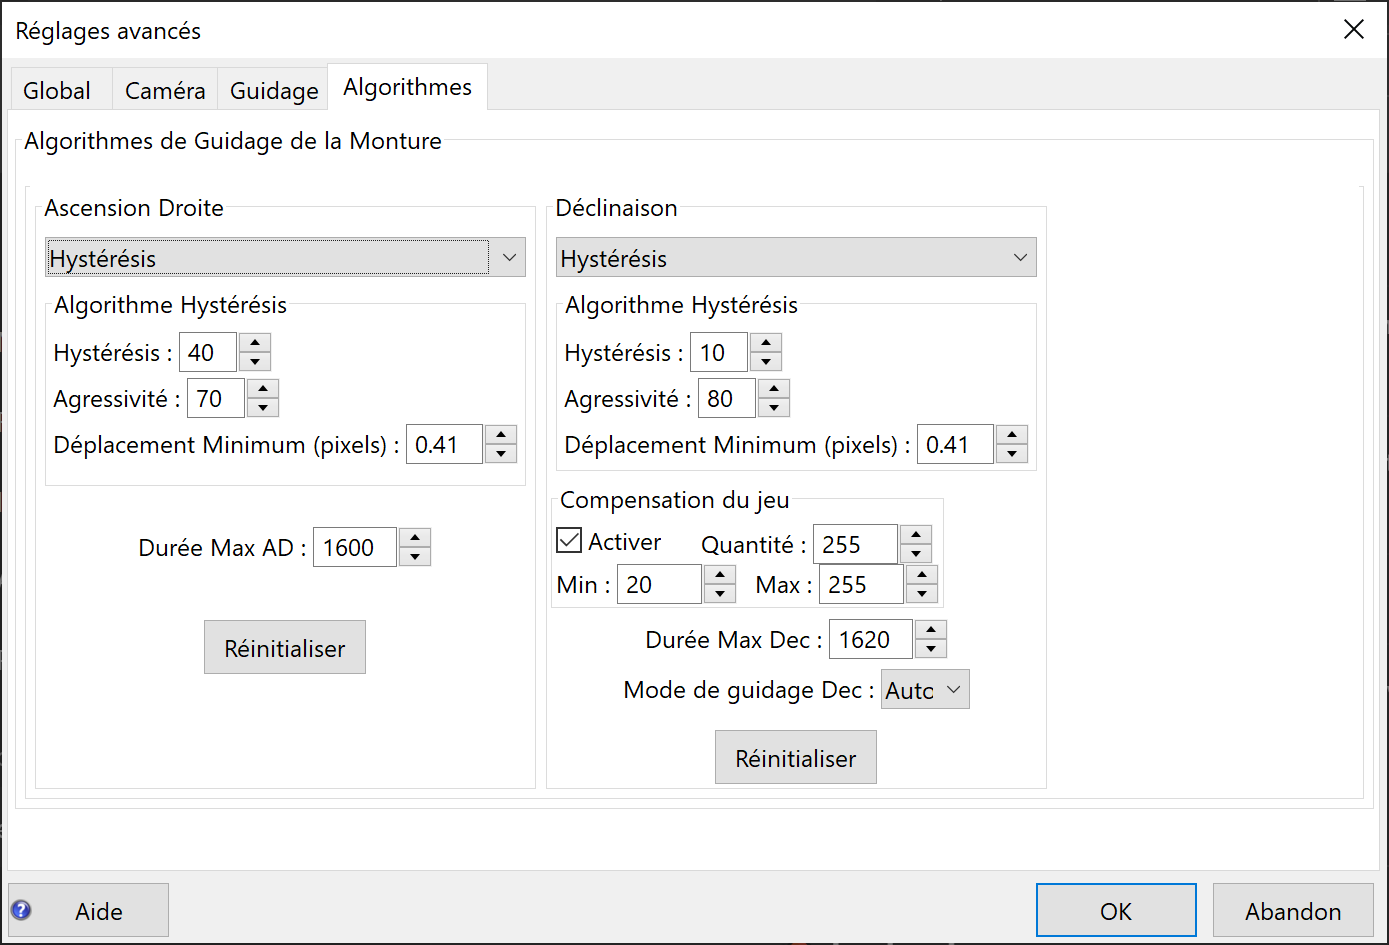Image resolution: width=1389 pixels, height=945 pixels.
Task: Click the Déclinaison Déplacement Minimum input field
Action: 954,445
